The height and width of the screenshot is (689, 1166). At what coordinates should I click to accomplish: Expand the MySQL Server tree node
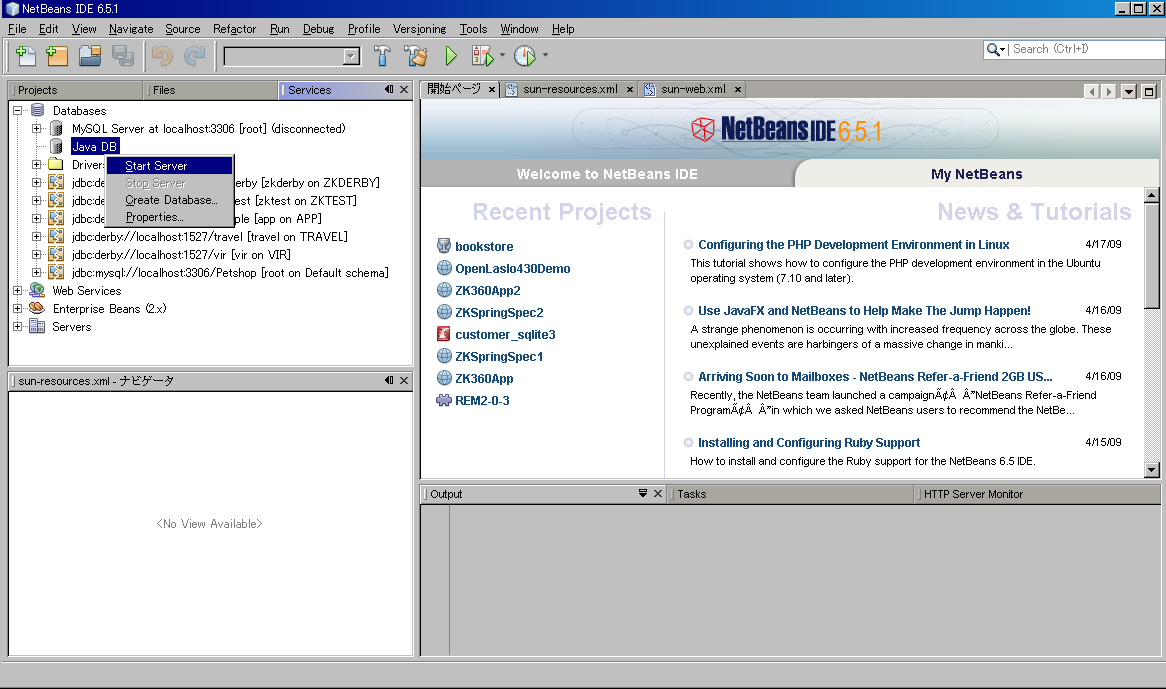[36, 129]
